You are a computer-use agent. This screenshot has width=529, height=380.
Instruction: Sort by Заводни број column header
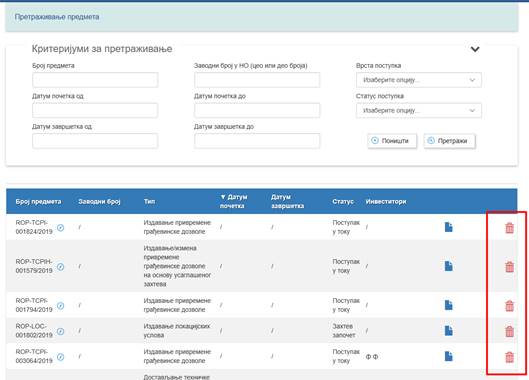click(99, 201)
